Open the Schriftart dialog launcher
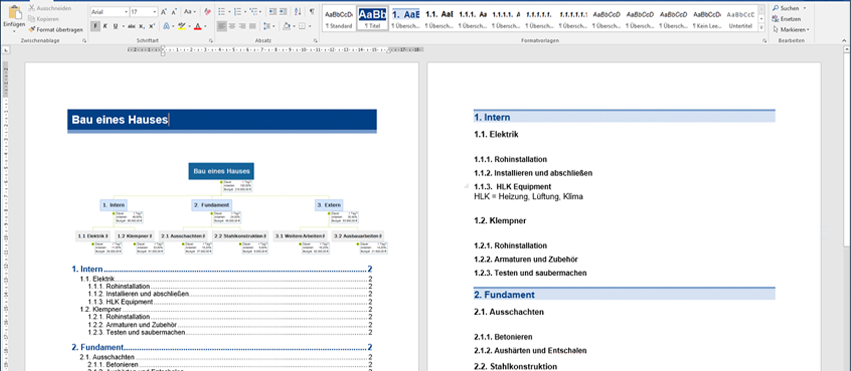The width and height of the screenshot is (851, 371). pyautogui.click(x=211, y=41)
